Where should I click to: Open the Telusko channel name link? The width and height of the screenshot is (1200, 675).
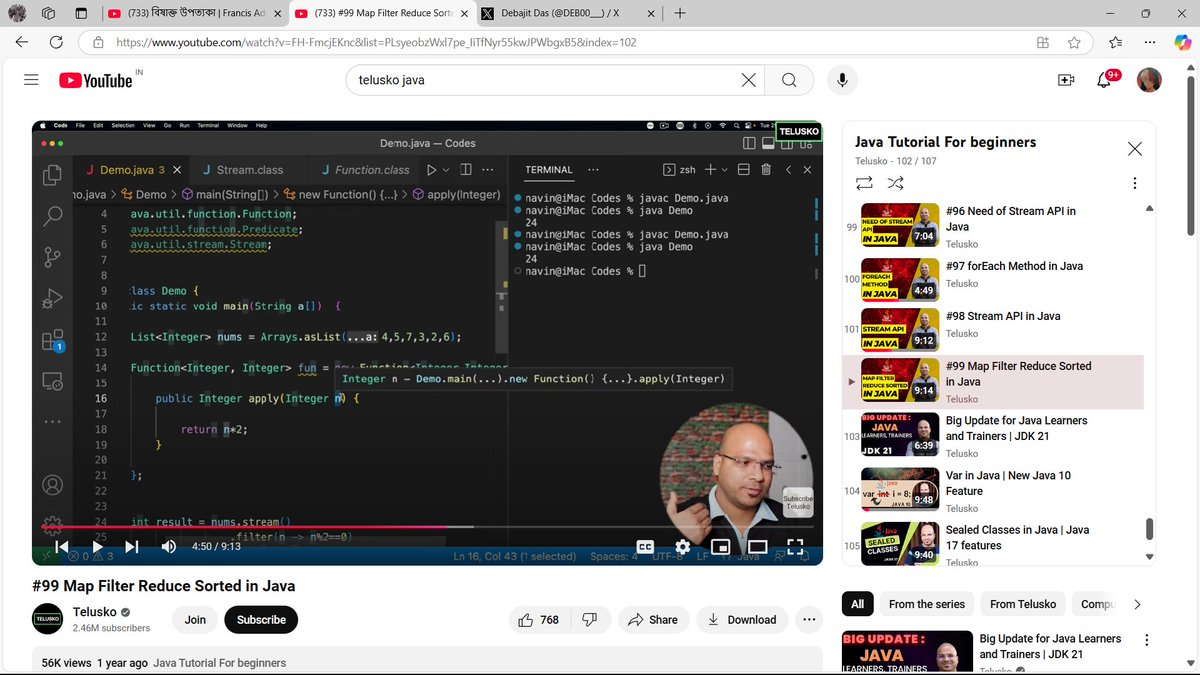(95, 612)
